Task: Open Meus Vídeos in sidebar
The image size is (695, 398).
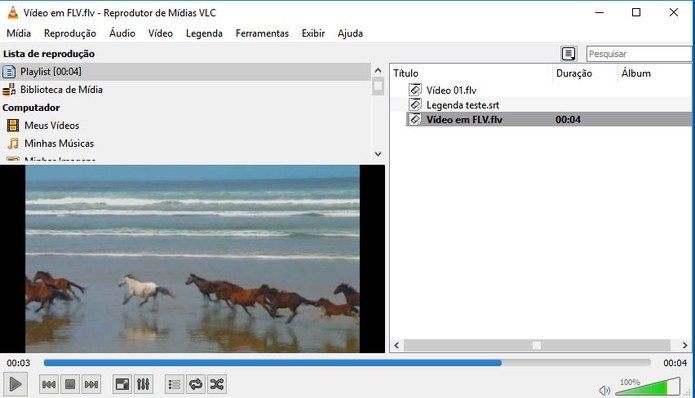Action: point(52,125)
